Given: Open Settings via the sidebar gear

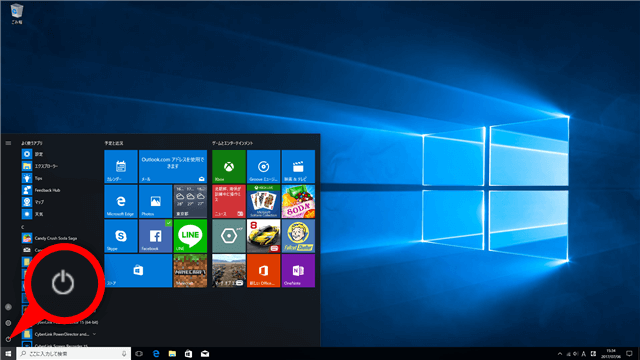Looking at the screenshot, I should pyautogui.click(x=8, y=323).
